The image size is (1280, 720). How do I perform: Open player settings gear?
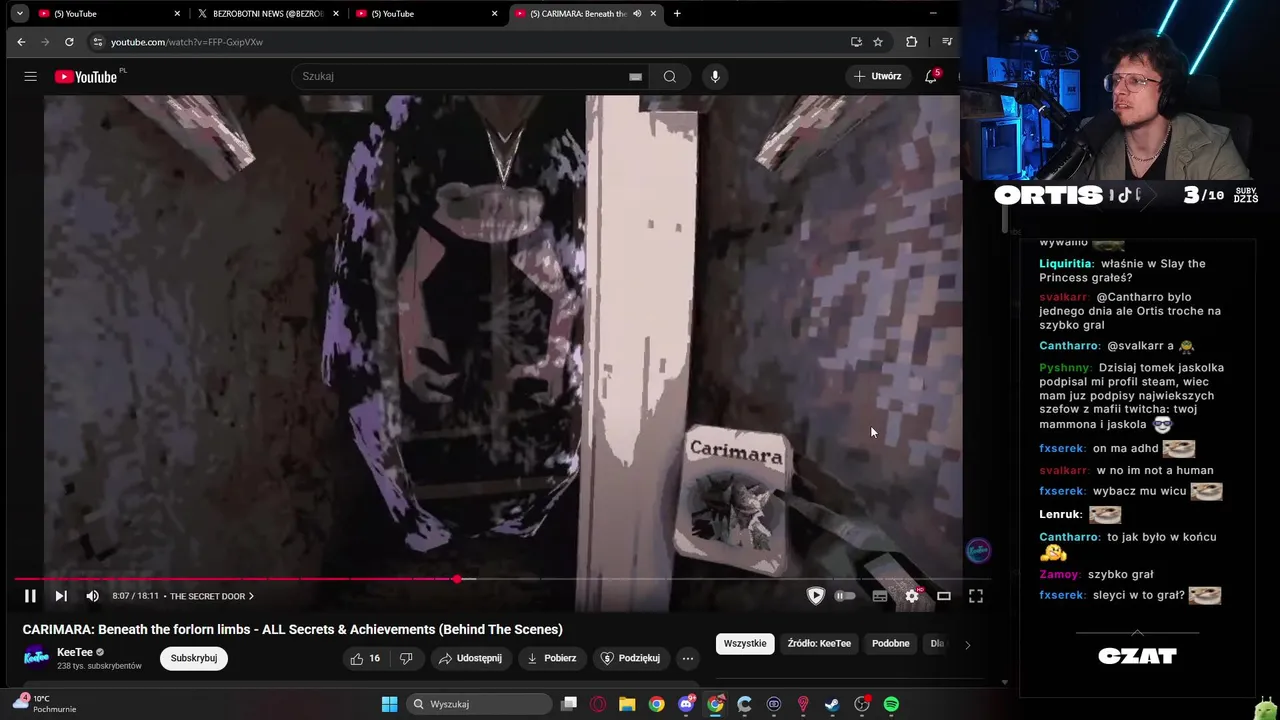912,596
